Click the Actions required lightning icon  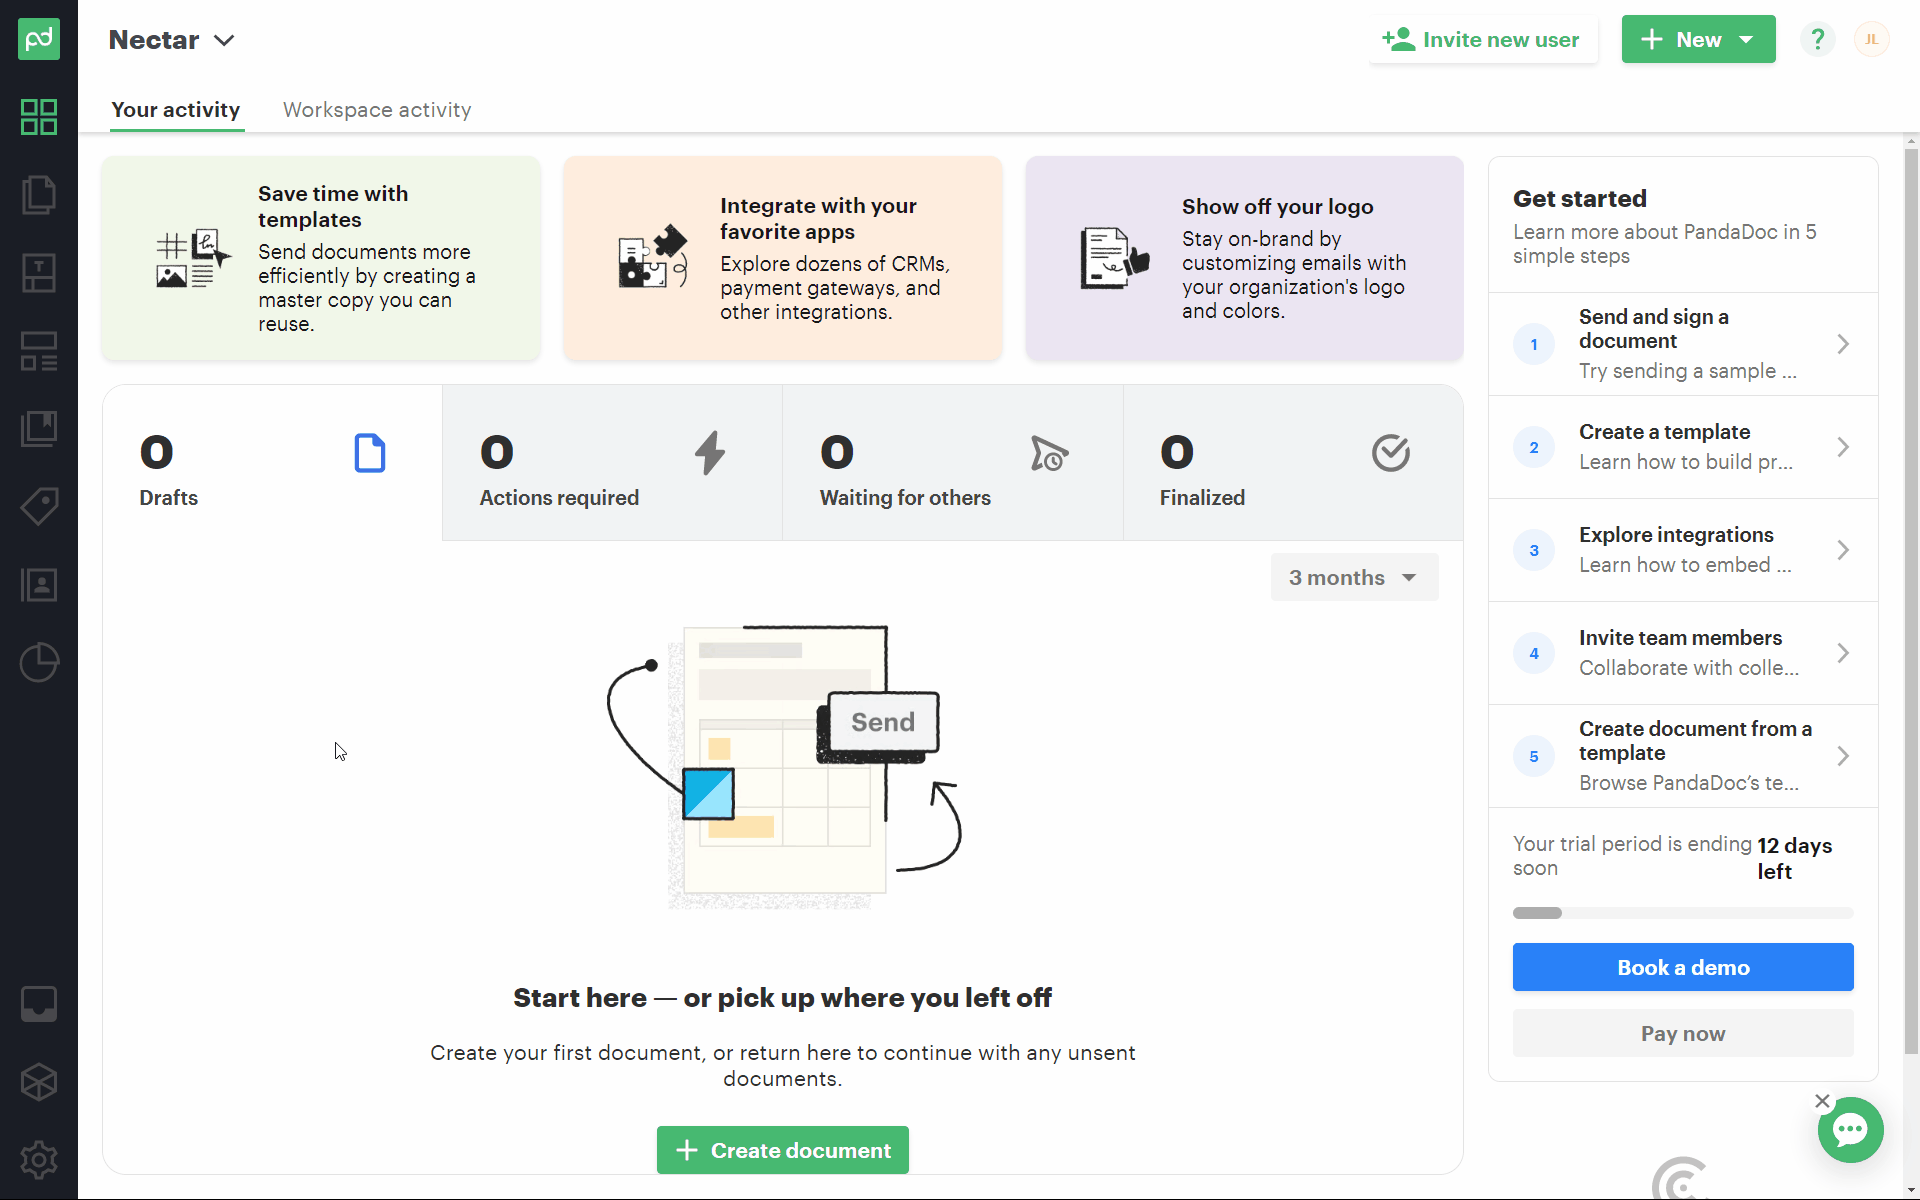point(710,453)
